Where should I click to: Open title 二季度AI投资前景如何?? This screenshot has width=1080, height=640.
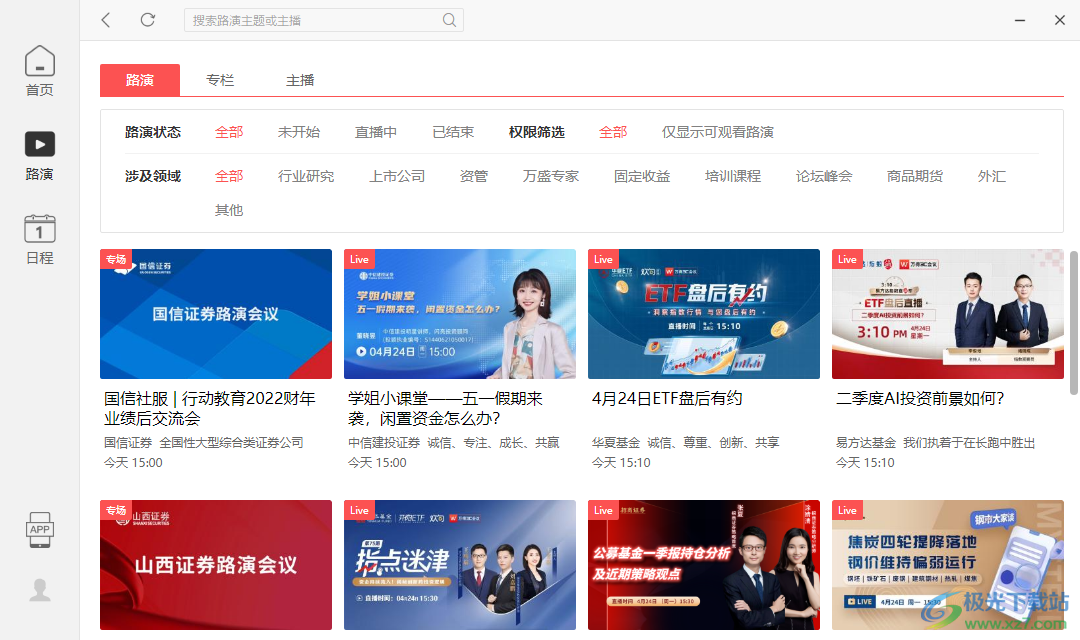pyautogui.click(x=920, y=399)
